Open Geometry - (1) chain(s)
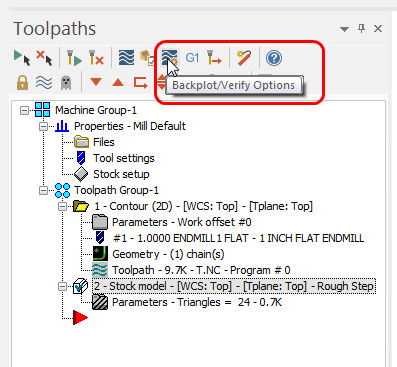The width and height of the screenshot is (397, 367). coord(168,254)
